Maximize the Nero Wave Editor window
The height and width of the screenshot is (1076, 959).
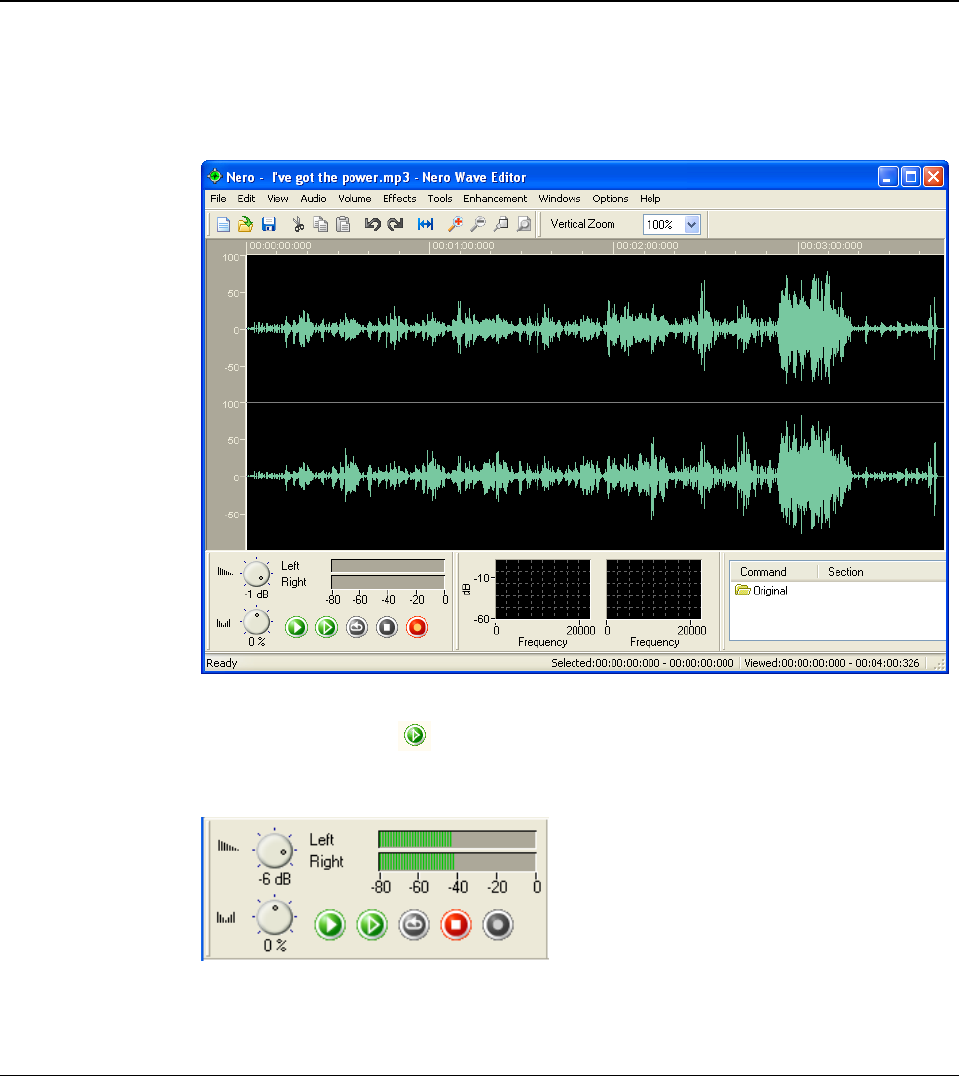click(x=911, y=177)
